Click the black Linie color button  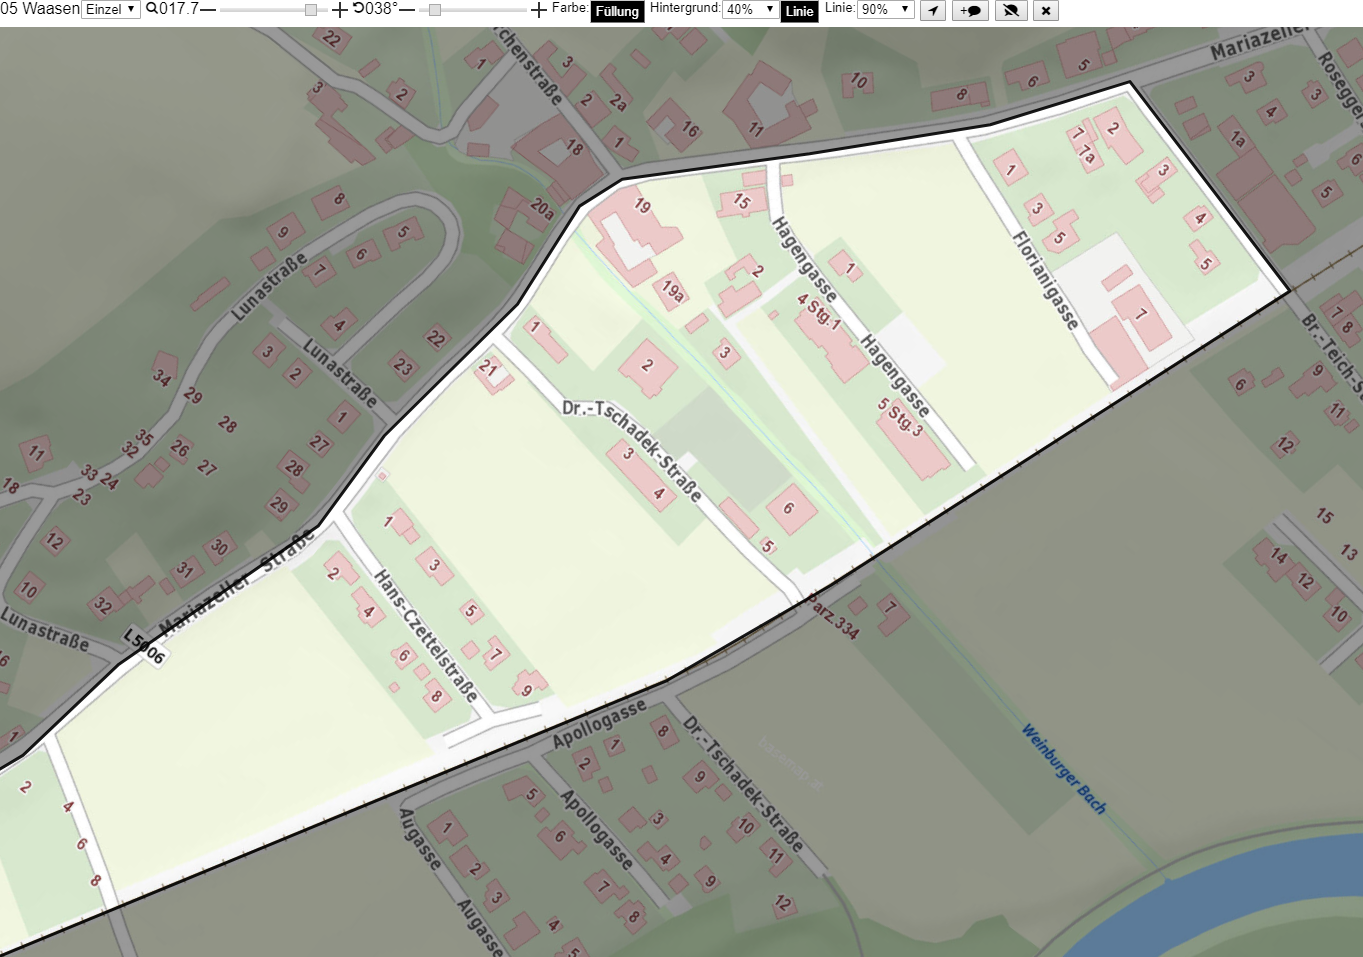tap(799, 11)
